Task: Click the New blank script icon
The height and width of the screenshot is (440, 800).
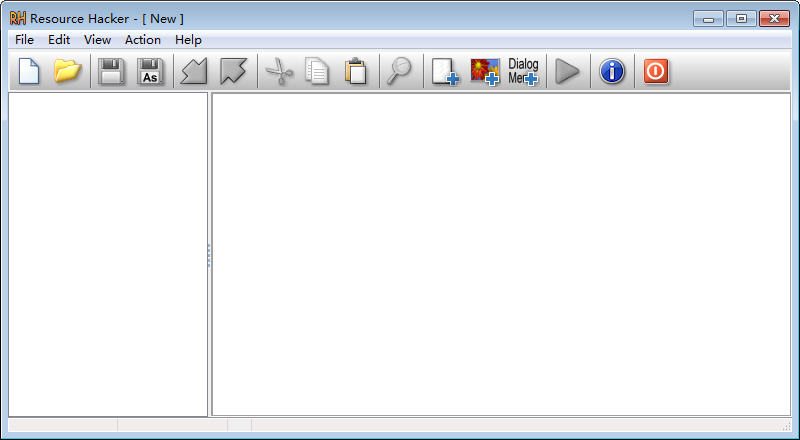Action: click(x=29, y=71)
